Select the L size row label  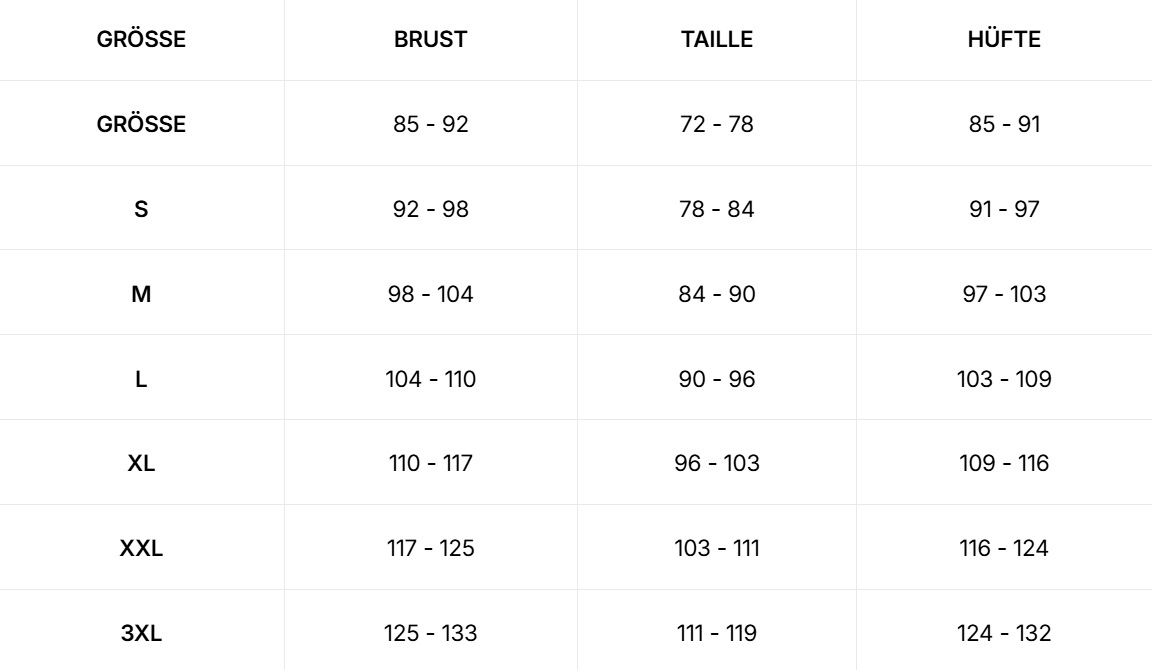(141, 380)
